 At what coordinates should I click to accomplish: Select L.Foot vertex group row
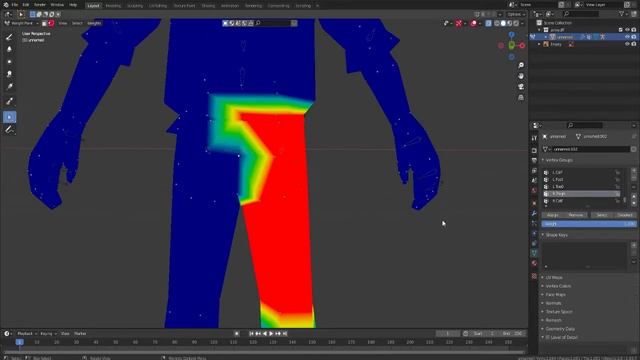[581, 180]
